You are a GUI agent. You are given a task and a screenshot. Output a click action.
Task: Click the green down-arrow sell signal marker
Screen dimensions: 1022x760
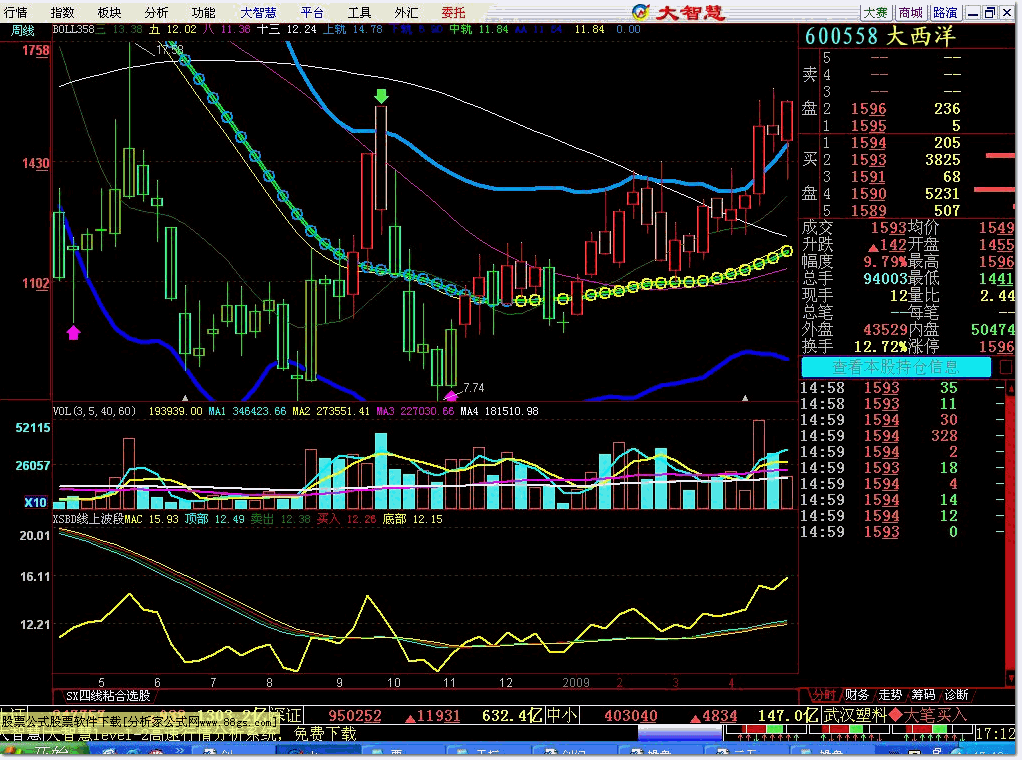381,96
